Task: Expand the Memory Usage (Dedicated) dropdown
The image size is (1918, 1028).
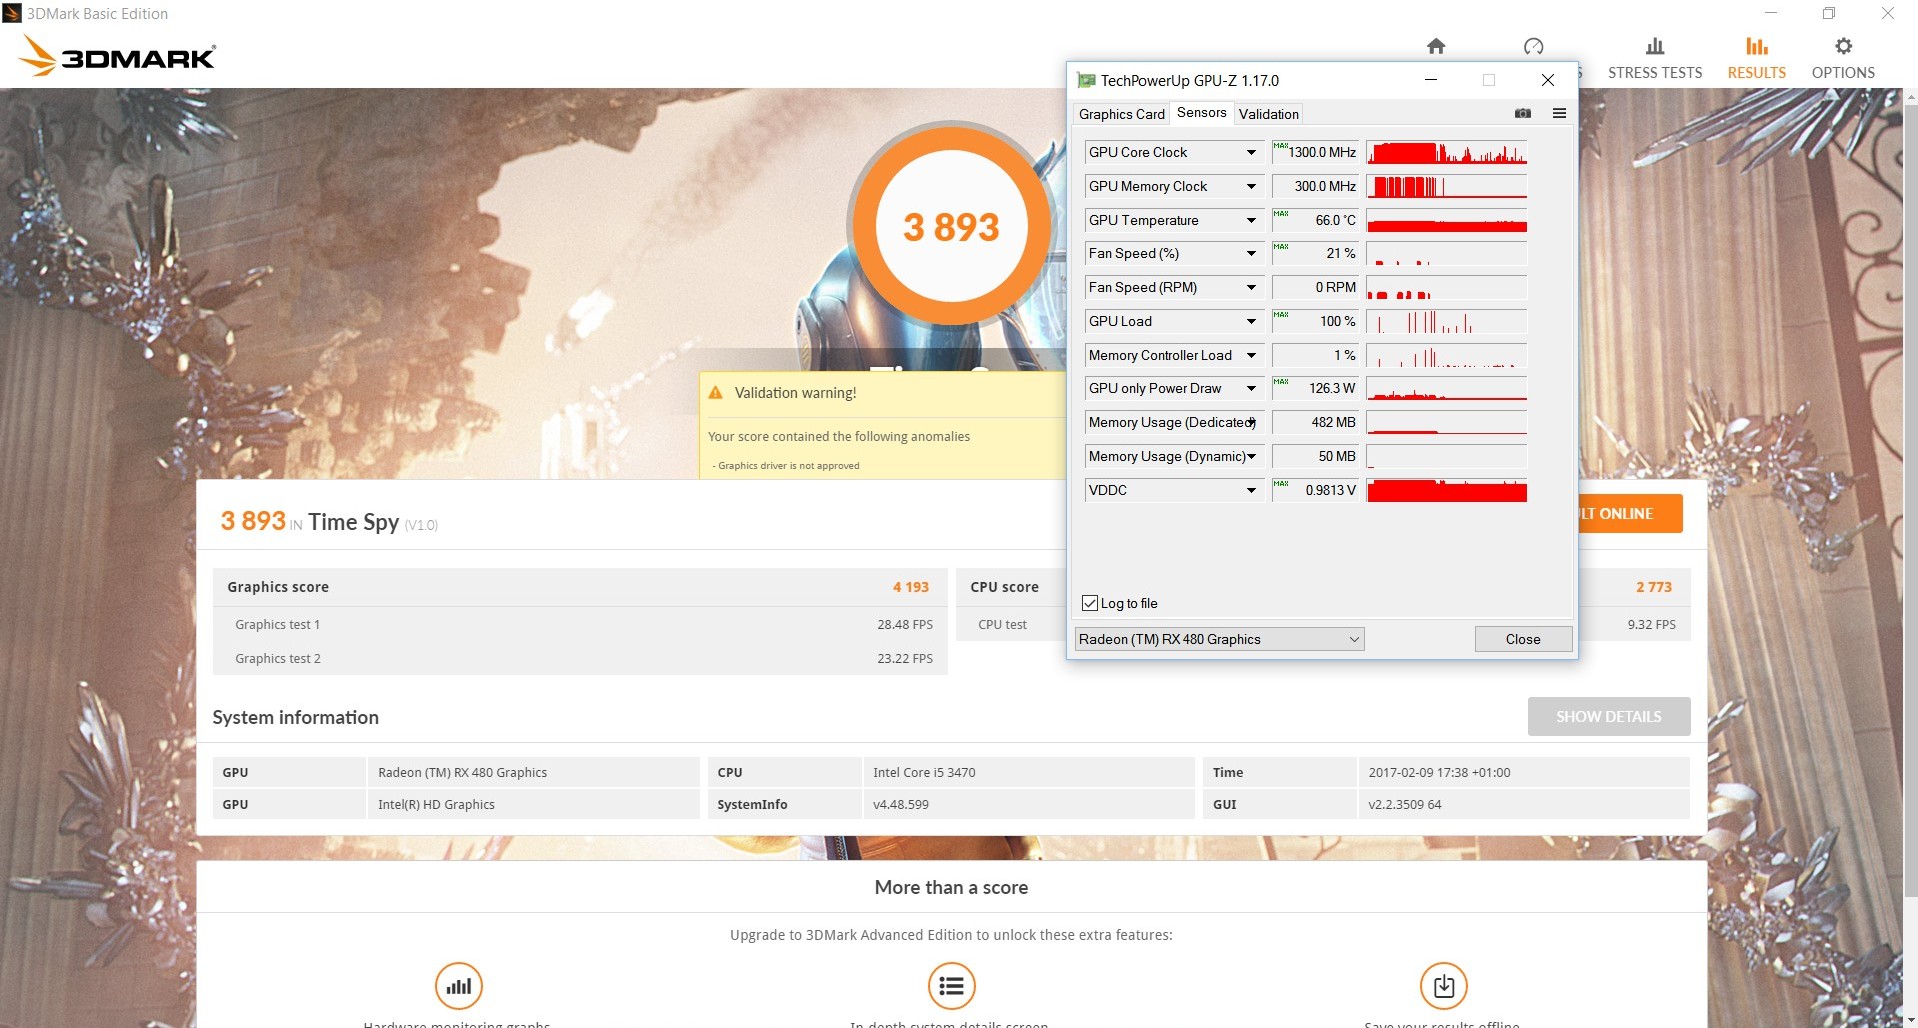Action: click(x=1251, y=422)
